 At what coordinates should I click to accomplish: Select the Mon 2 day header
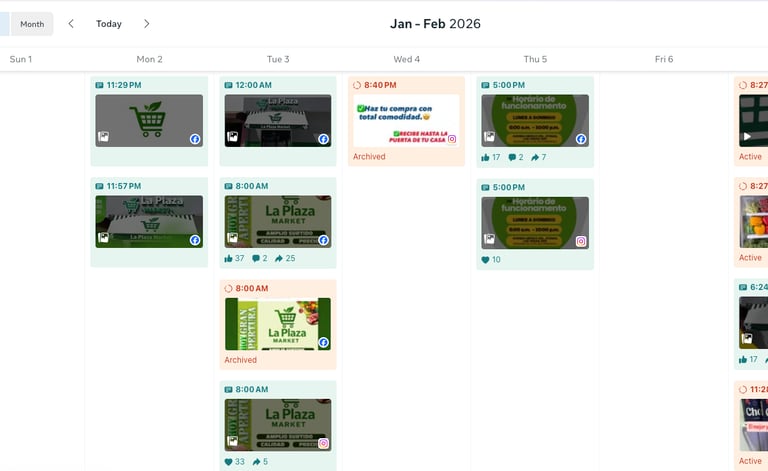(x=149, y=59)
